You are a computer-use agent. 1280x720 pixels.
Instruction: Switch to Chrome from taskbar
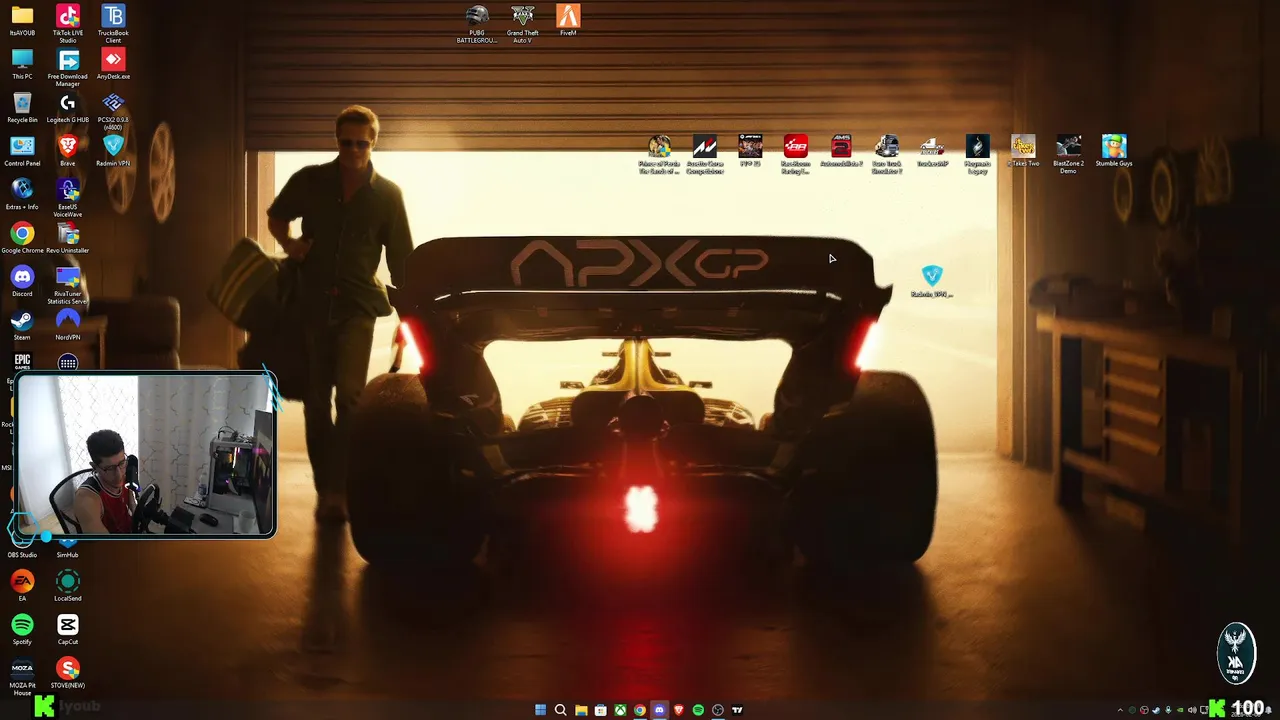point(639,710)
